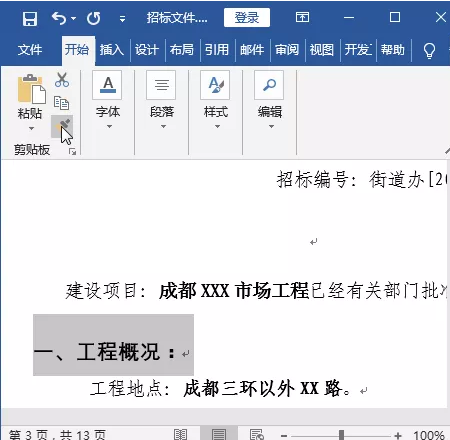This screenshot has height=440, width=450.
Task: Click the text 招标编号
Action: 313,180
